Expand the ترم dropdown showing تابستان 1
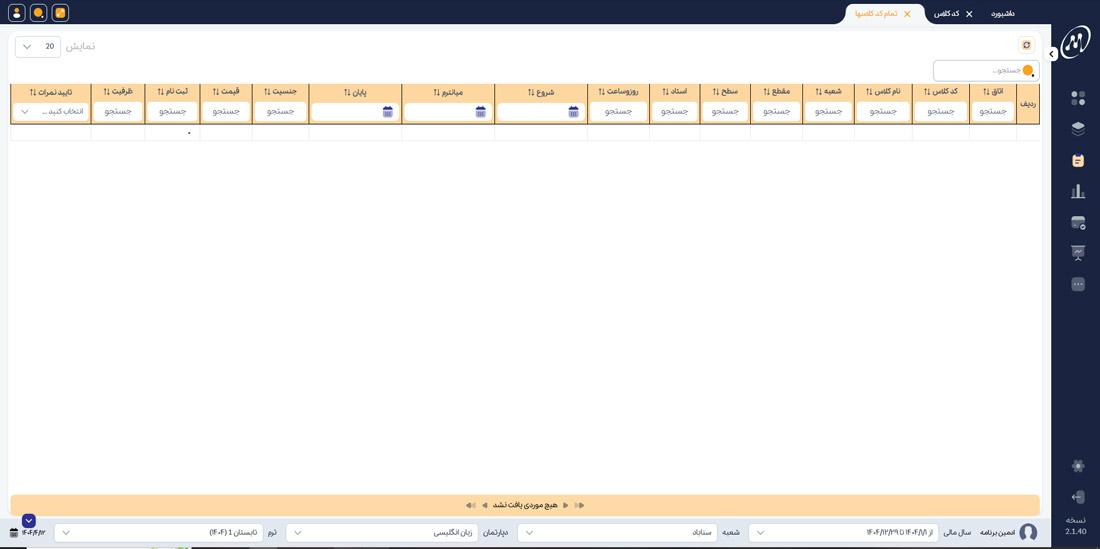Image resolution: width=1100 pixels, height=549 pixels. point(158,533)
